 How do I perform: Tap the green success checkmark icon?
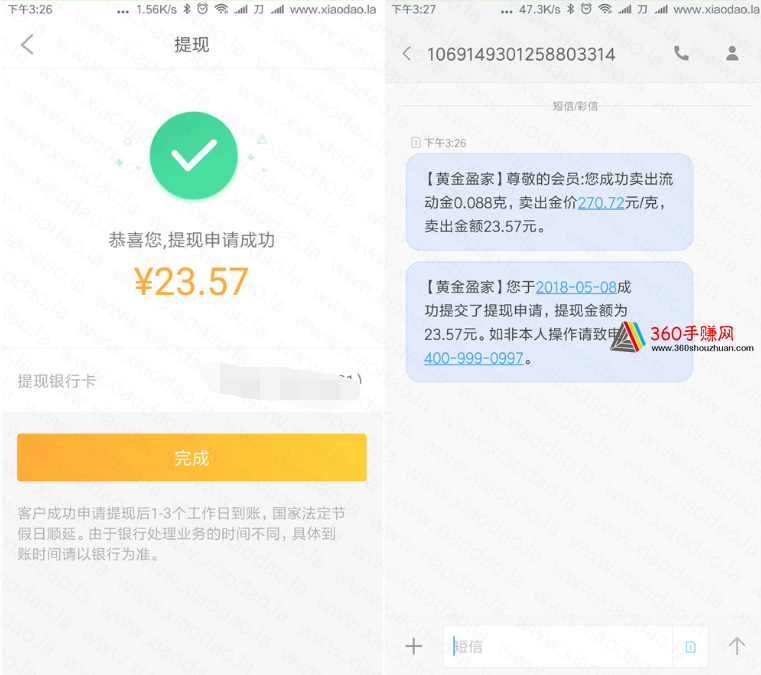pyautogui.click(x=194, y=155)
